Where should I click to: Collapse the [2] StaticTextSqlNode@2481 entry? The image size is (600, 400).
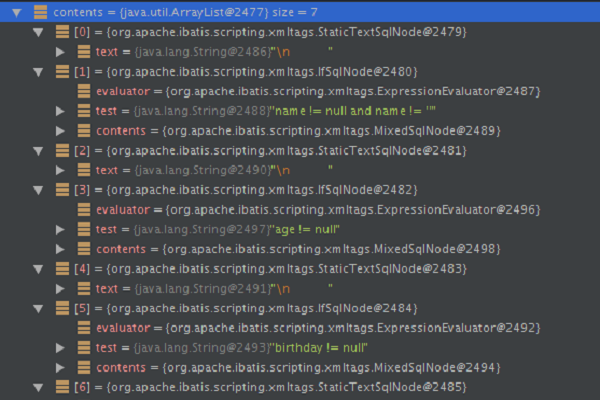(x=38, y=151)
